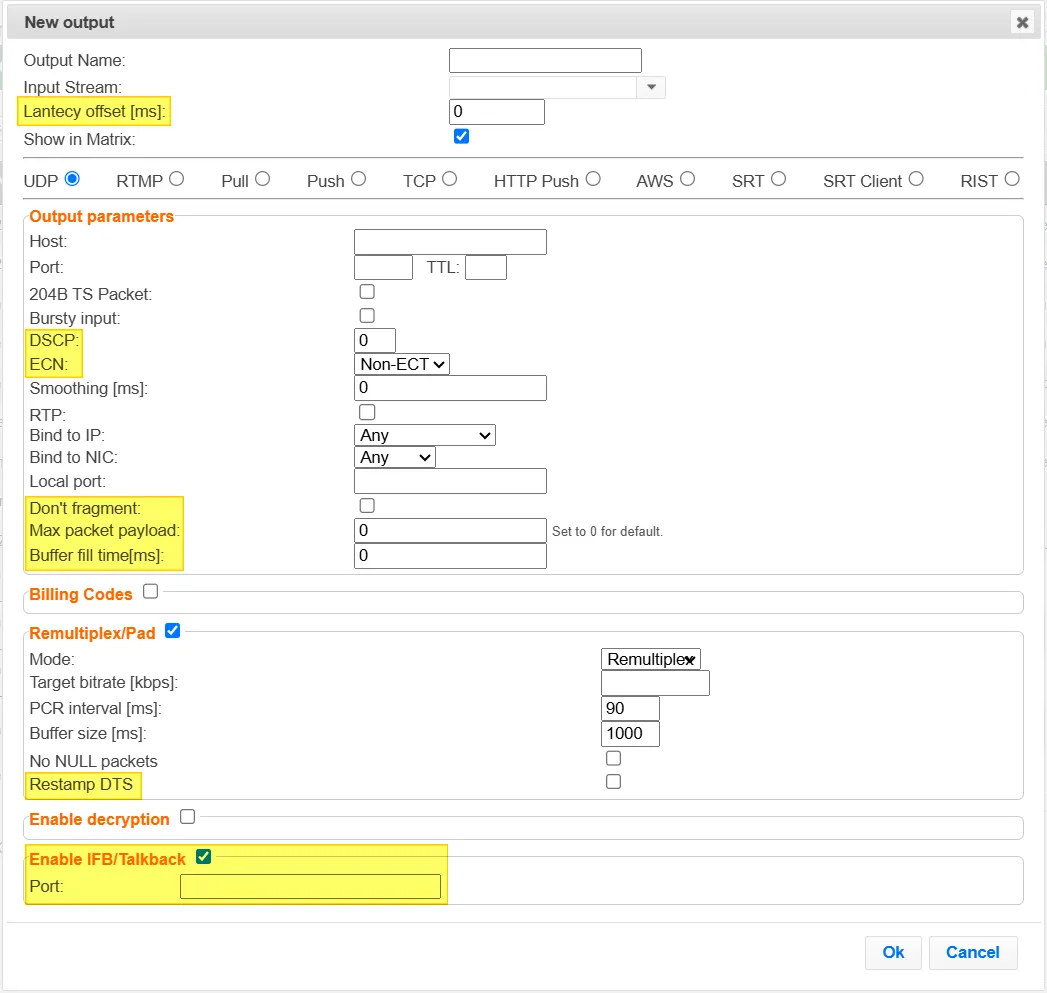Enable the RTP checkbox

pos(367,412)
